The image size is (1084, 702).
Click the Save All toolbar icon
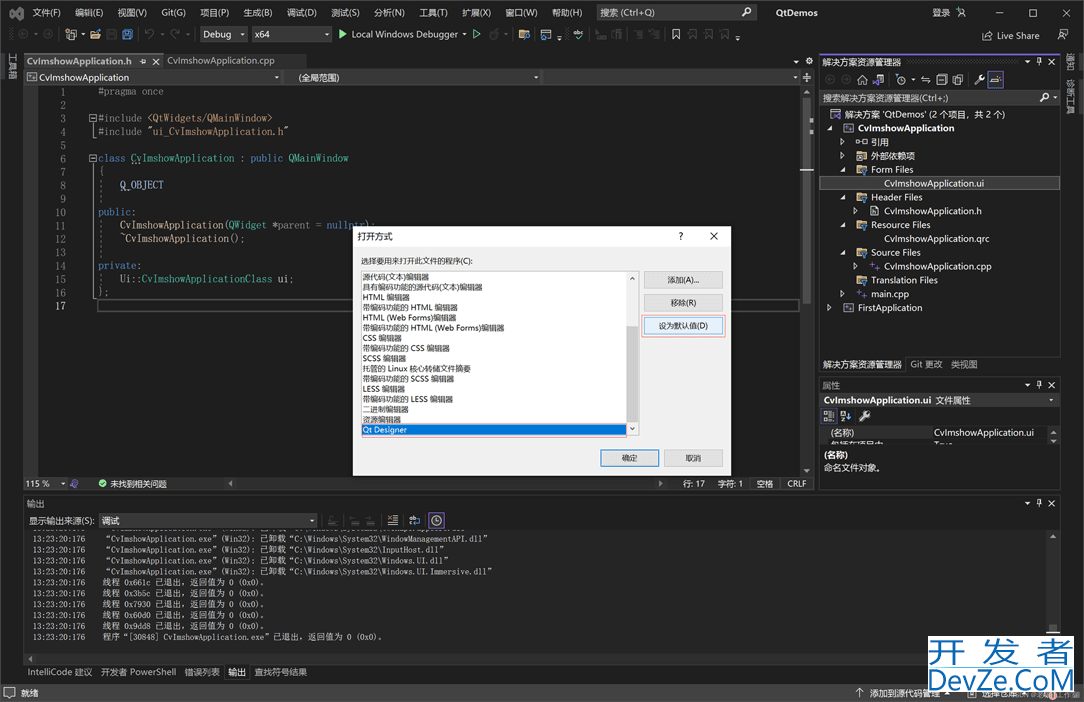pyautogui.click(x=127, y=34)
